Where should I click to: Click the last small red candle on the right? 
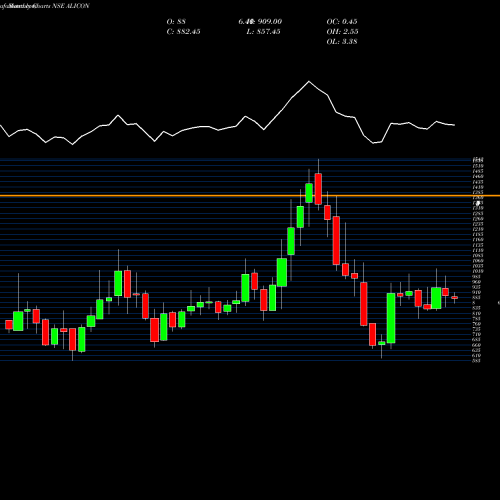[x=454, y=297]
